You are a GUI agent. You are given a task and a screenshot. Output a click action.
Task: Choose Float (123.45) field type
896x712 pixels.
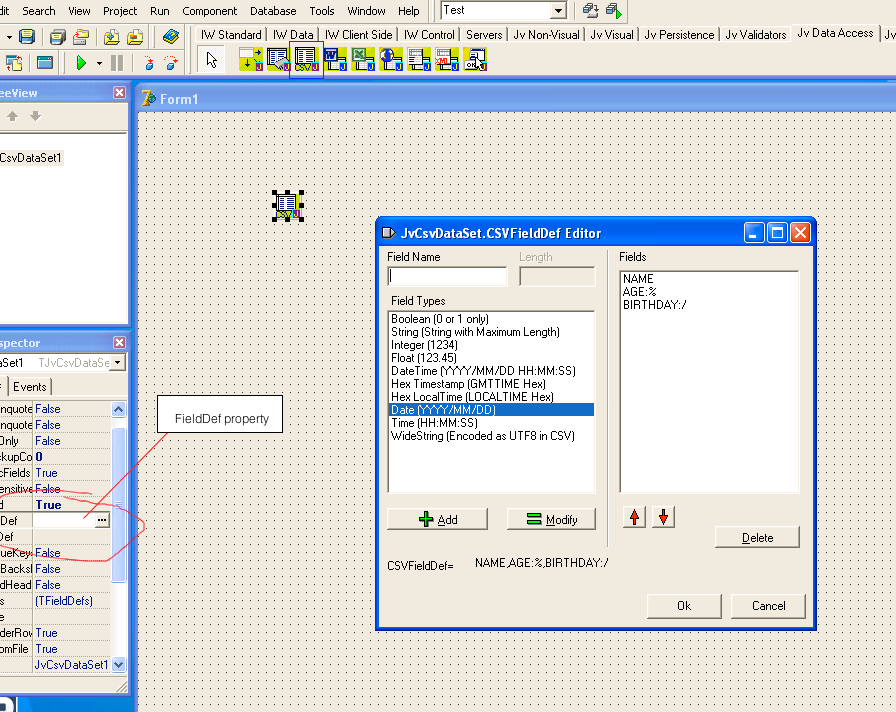coord(423,358)
